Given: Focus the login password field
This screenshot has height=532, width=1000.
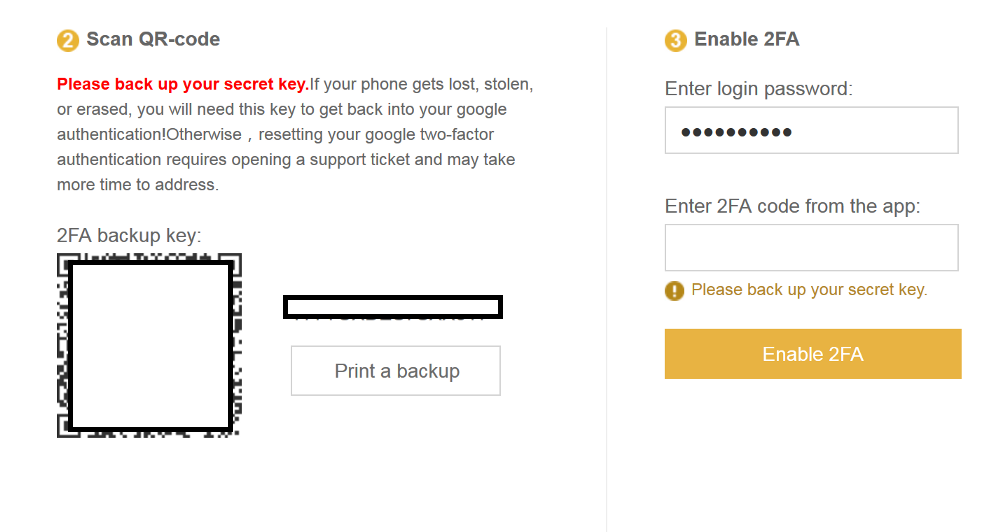Looking at the screenshot, I should (811, 130).
